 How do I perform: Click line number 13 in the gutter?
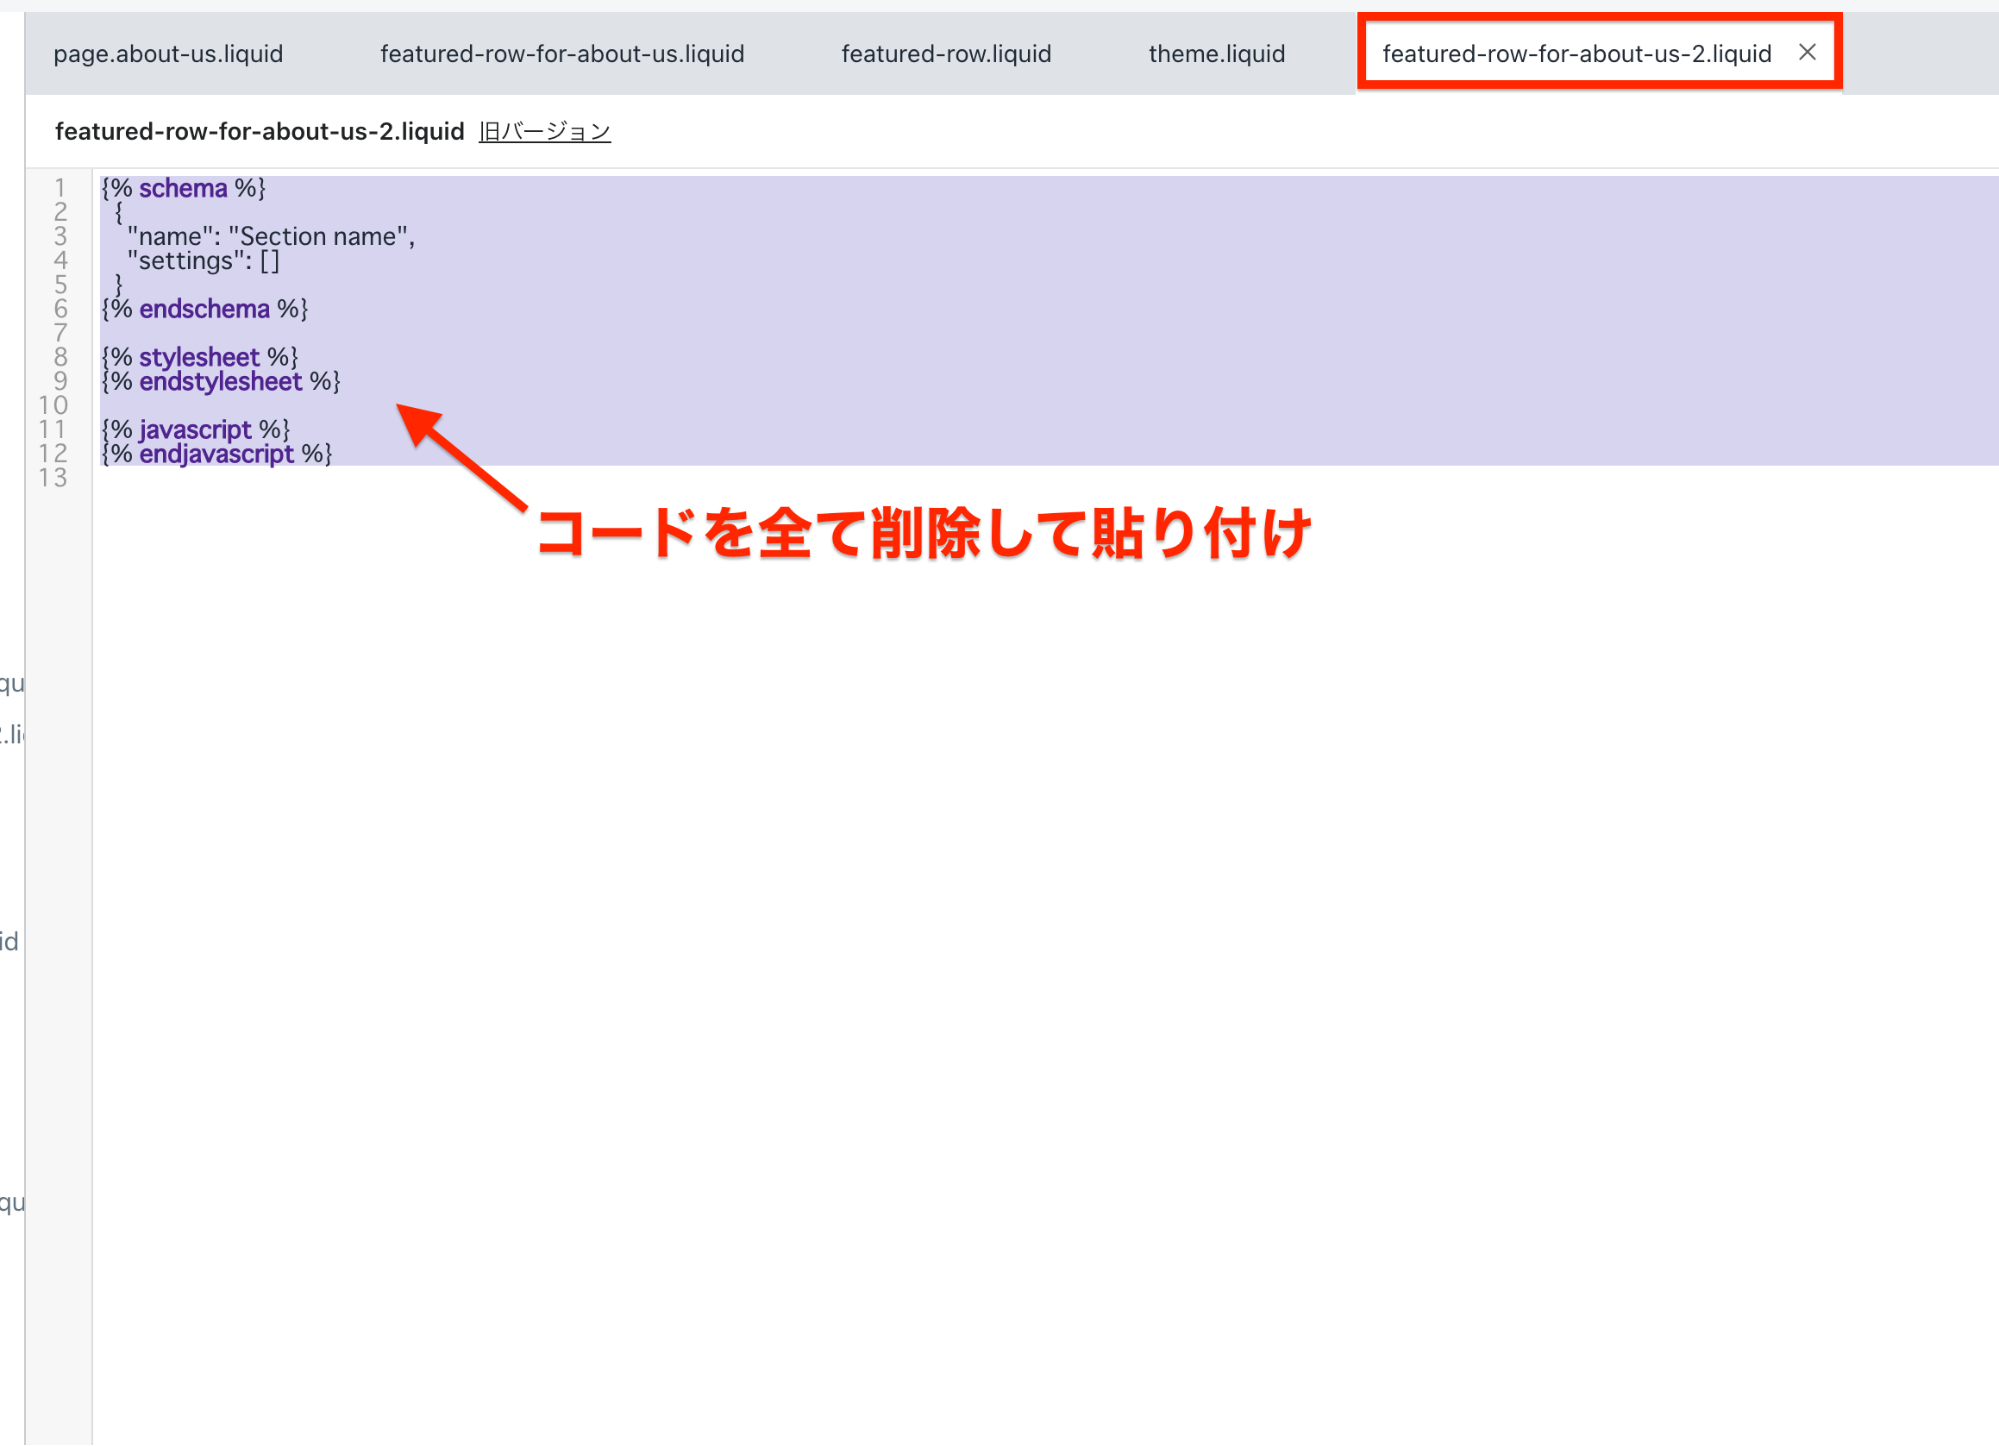pos(54,478)
